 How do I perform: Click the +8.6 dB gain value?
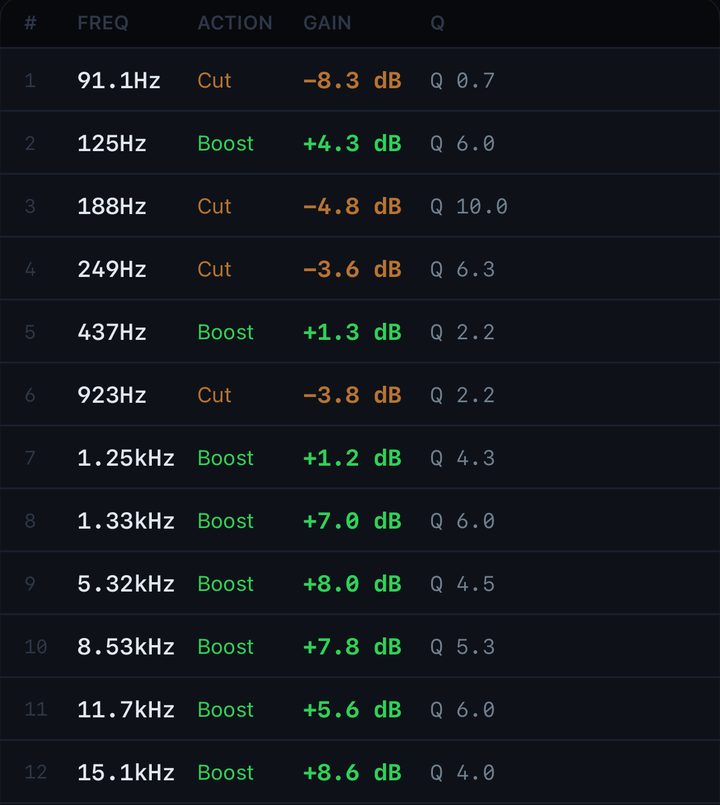(352, 773)
